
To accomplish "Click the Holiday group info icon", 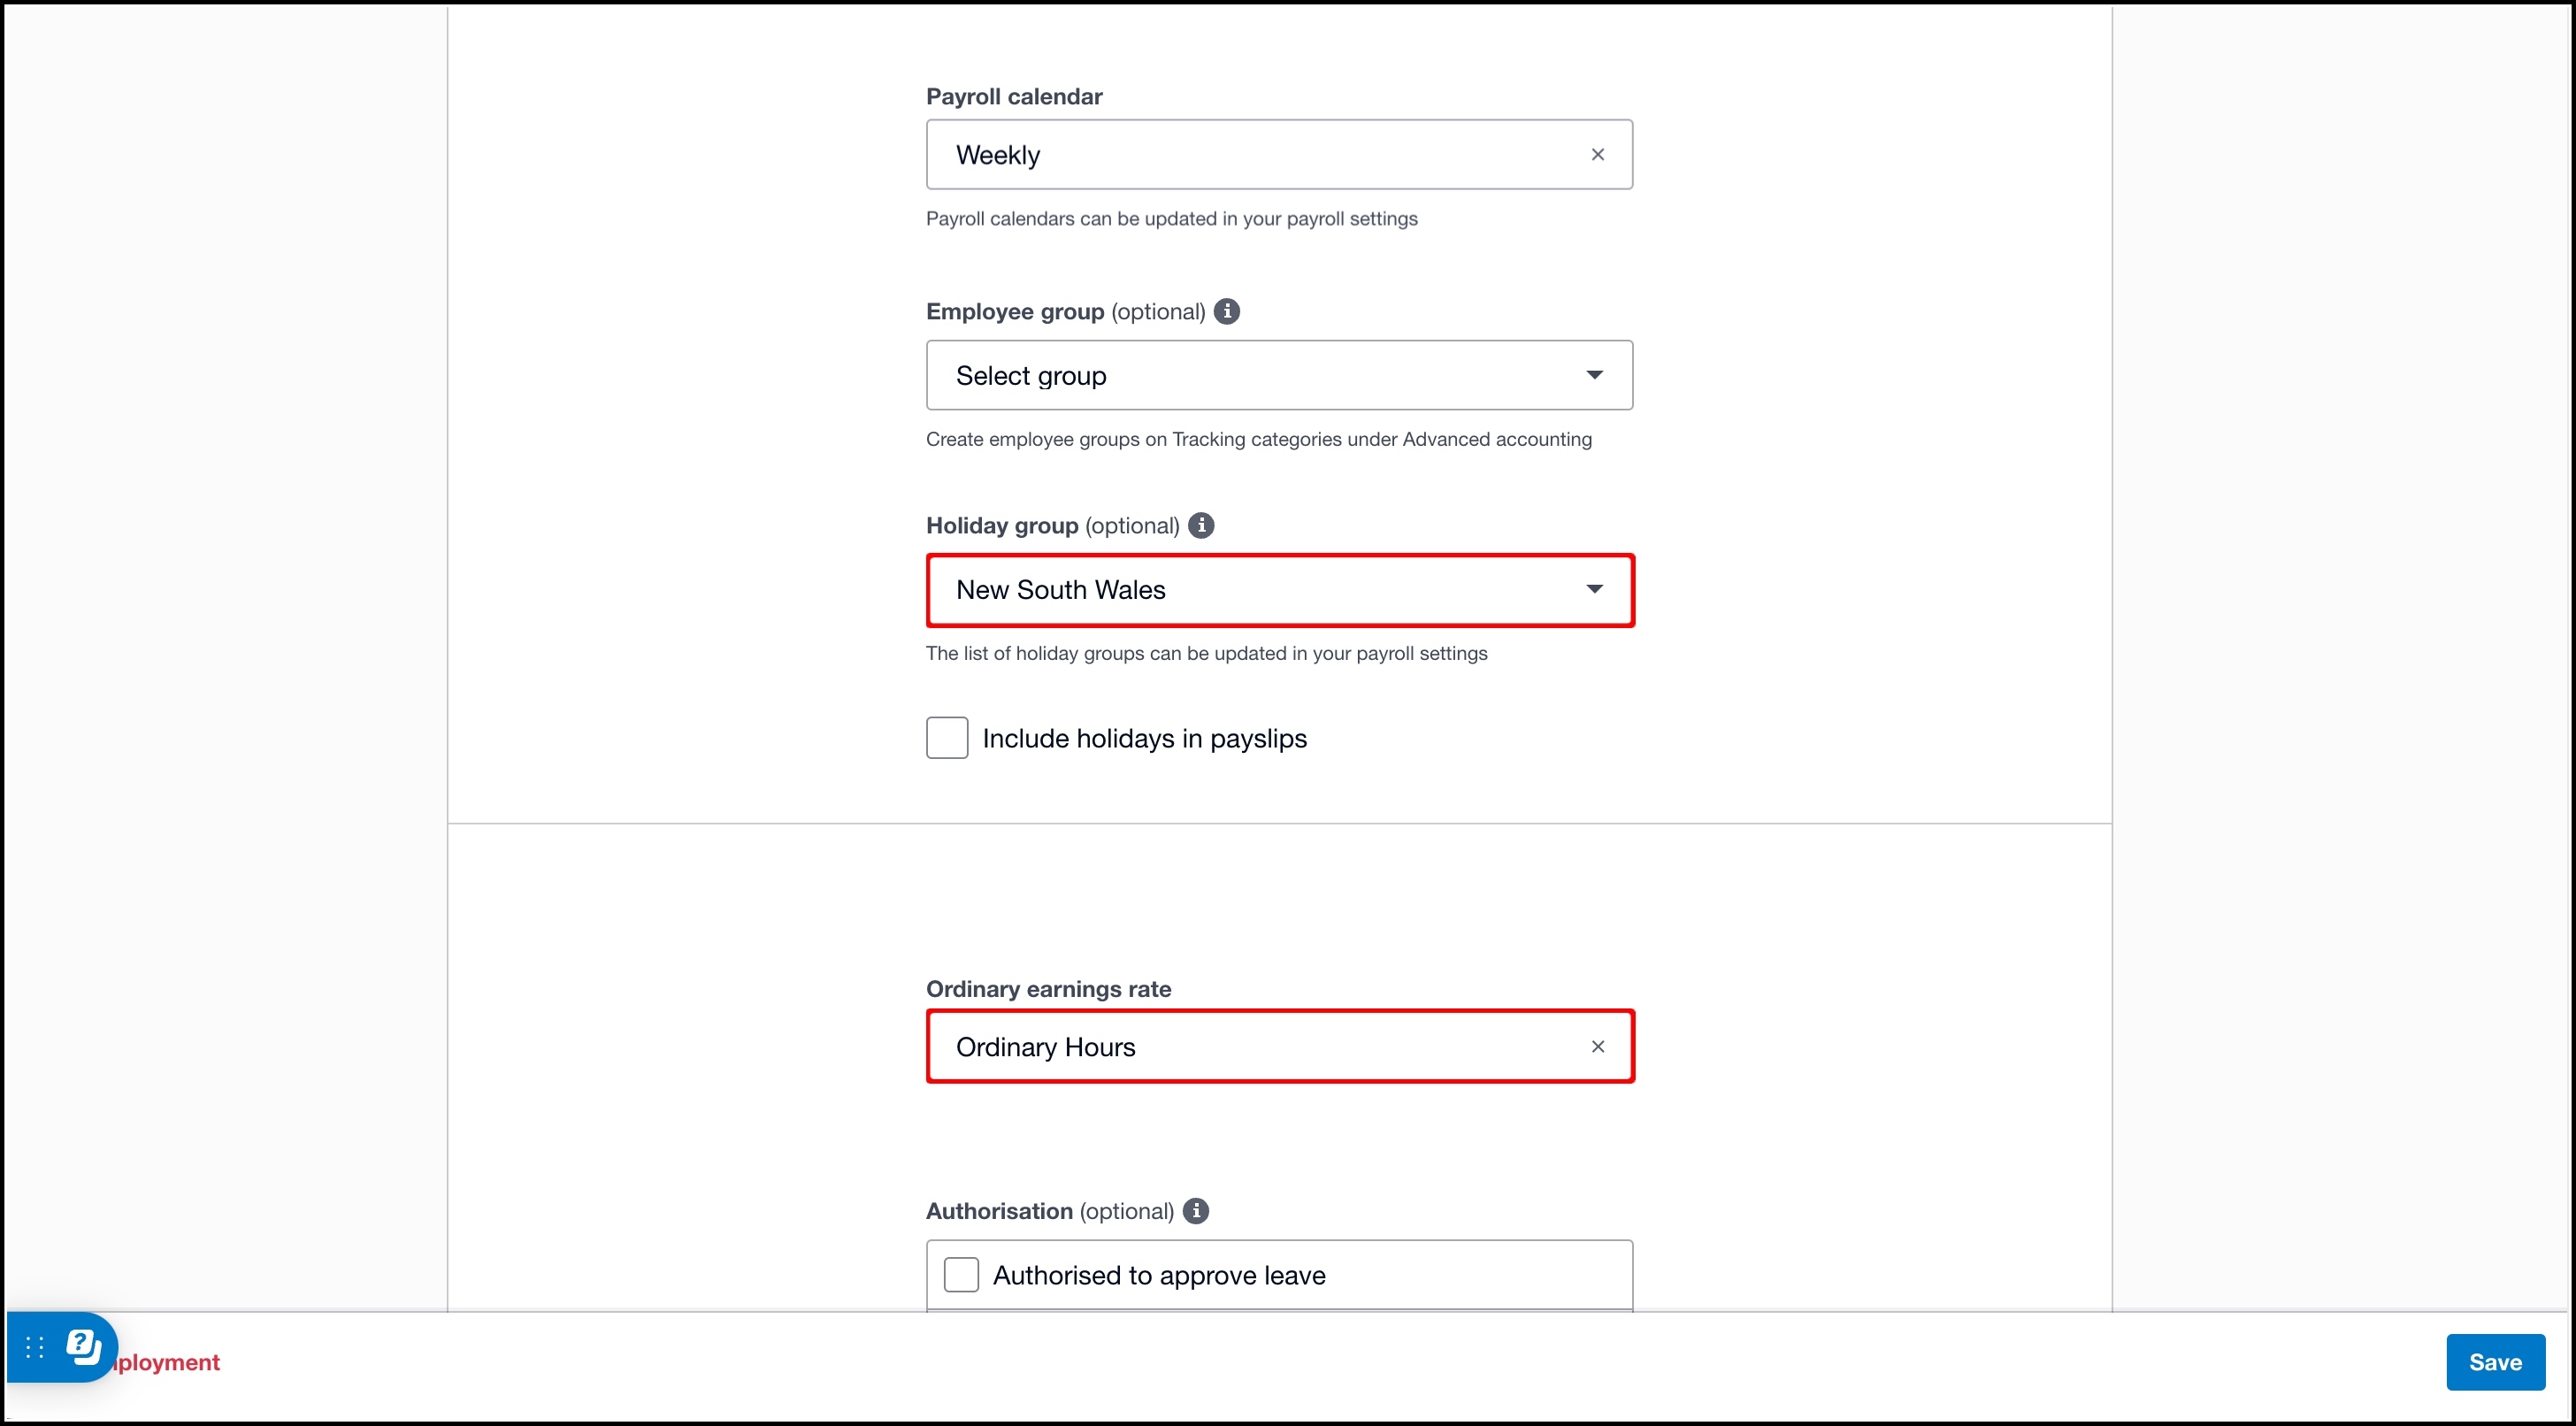I will click(x=1201, y=526).
